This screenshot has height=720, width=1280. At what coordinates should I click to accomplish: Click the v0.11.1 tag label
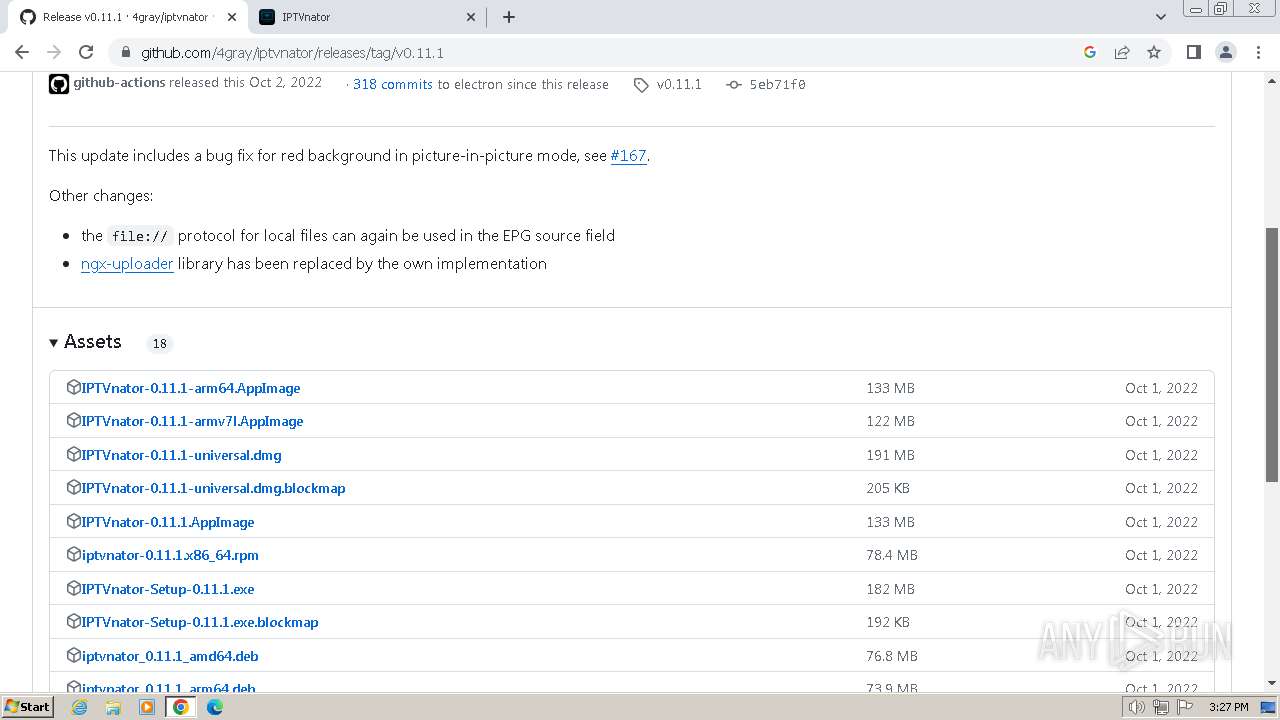(679, 84)
